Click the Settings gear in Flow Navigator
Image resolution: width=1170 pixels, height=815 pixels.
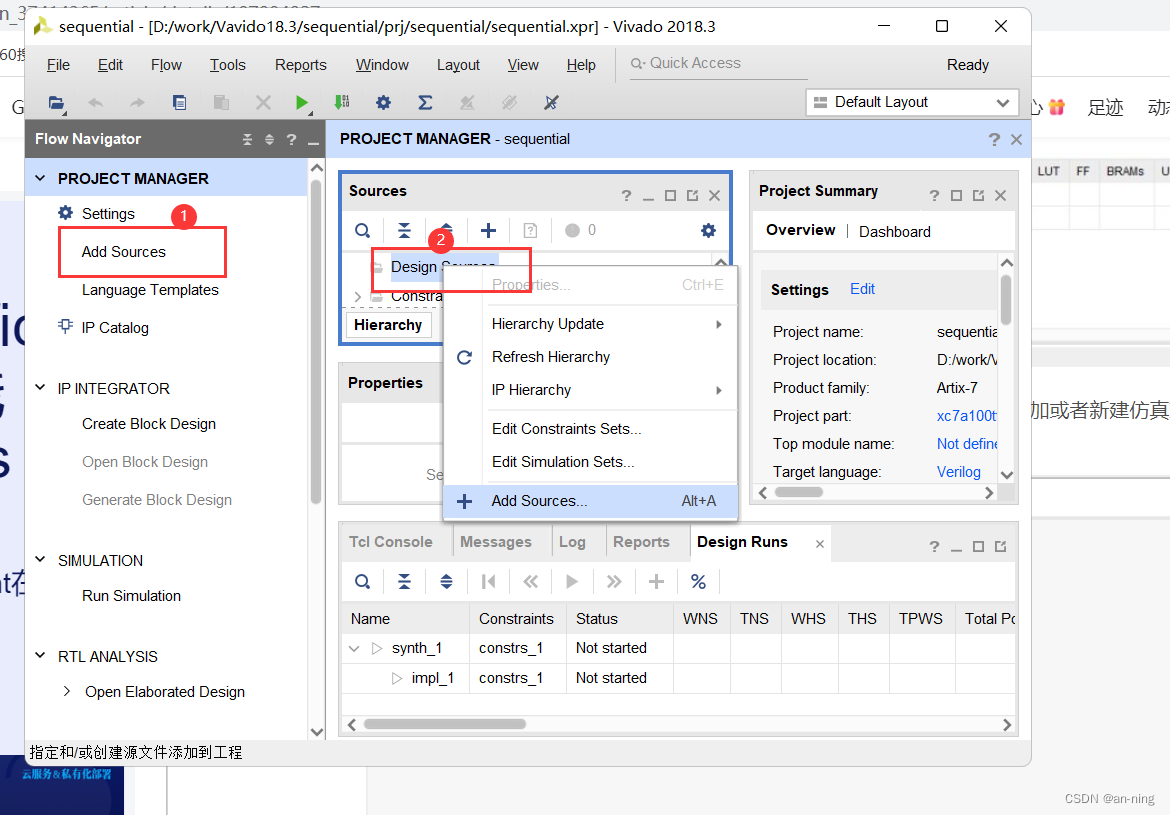pyautogui.click(x=66, y=213)
